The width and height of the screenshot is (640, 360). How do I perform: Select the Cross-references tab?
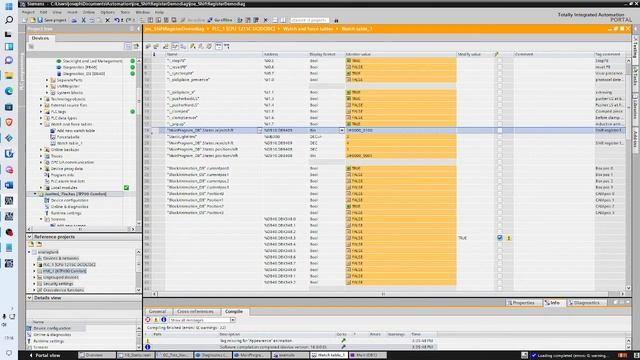196,311
